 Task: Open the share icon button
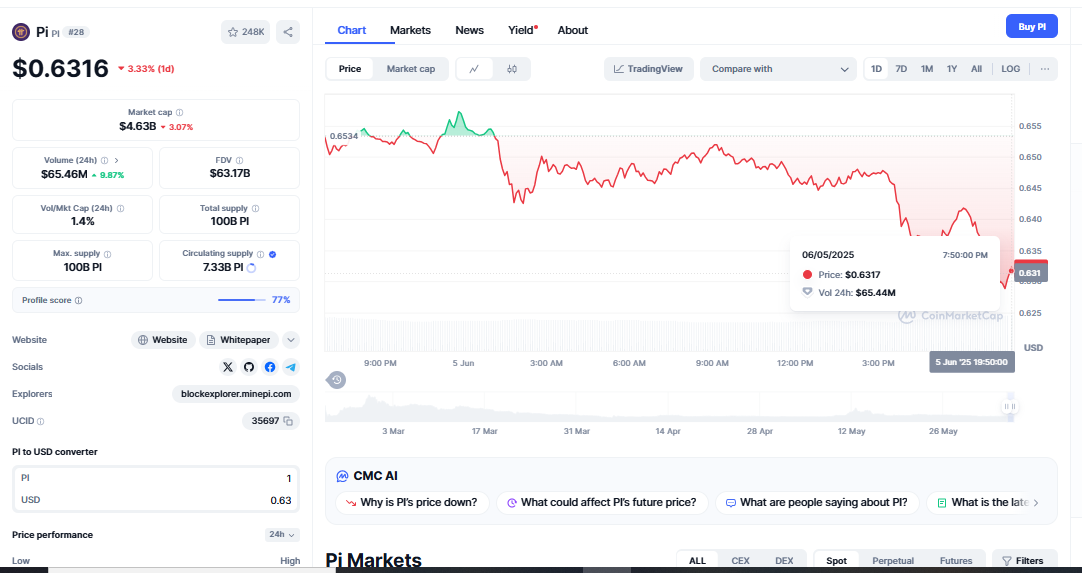point(288,32)
